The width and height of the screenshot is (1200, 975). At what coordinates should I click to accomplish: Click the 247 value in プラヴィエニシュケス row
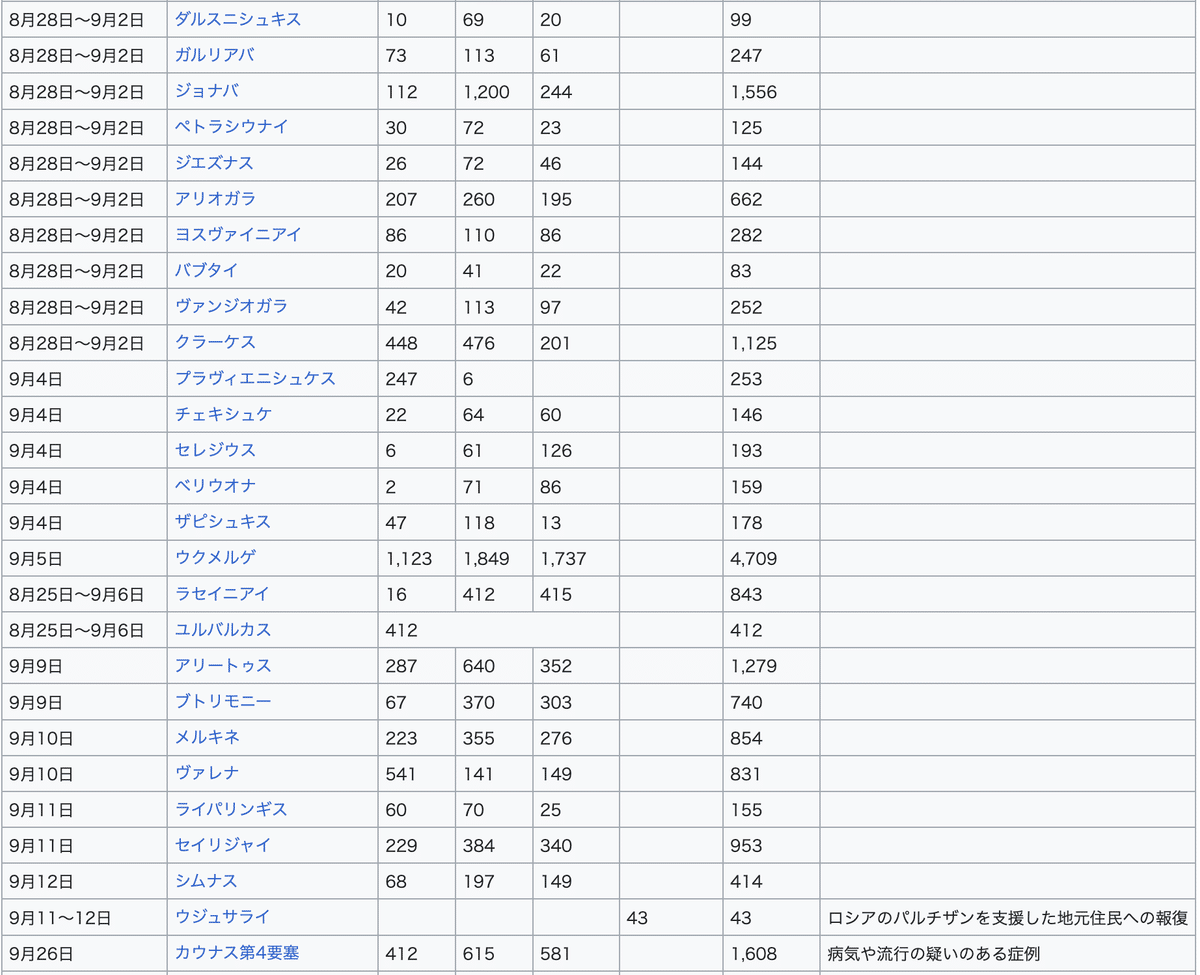[x=401, y=380]
